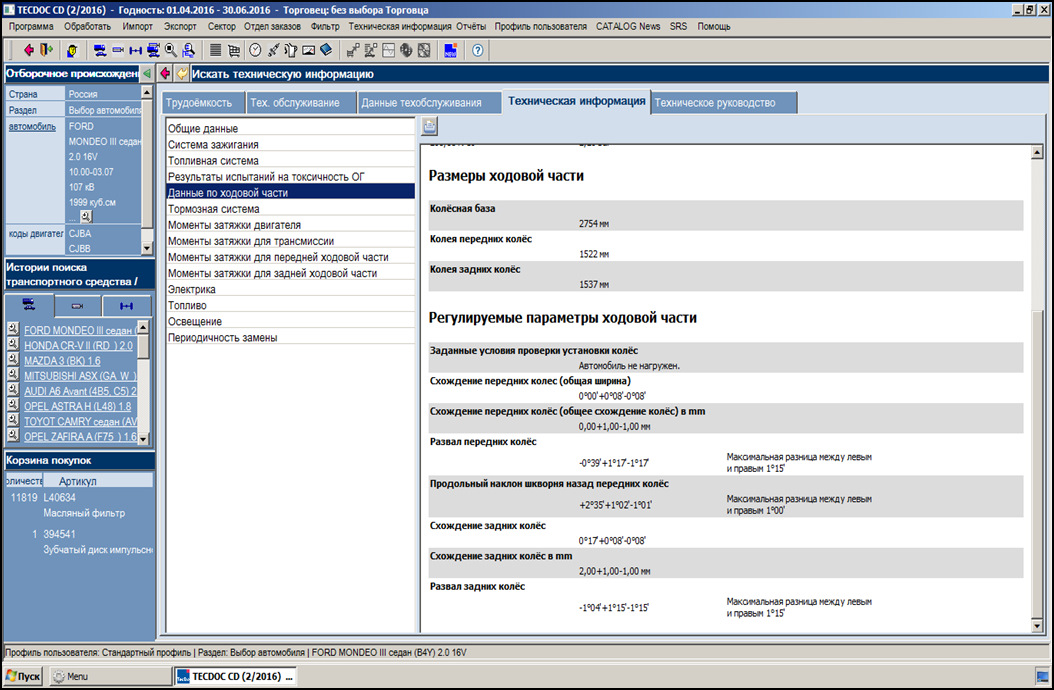Click scroll-down arrow of technical data pane
Screen dimensions: 1054x690
1037,626
